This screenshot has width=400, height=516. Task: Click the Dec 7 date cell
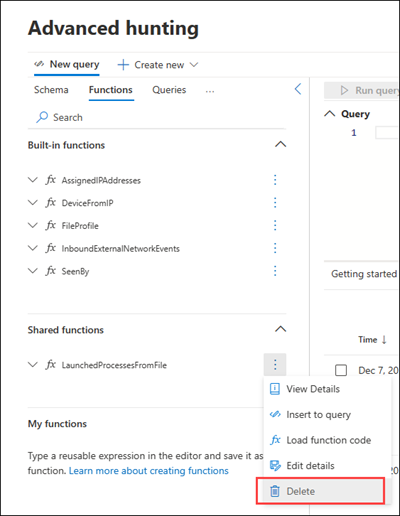coord(378,370)
